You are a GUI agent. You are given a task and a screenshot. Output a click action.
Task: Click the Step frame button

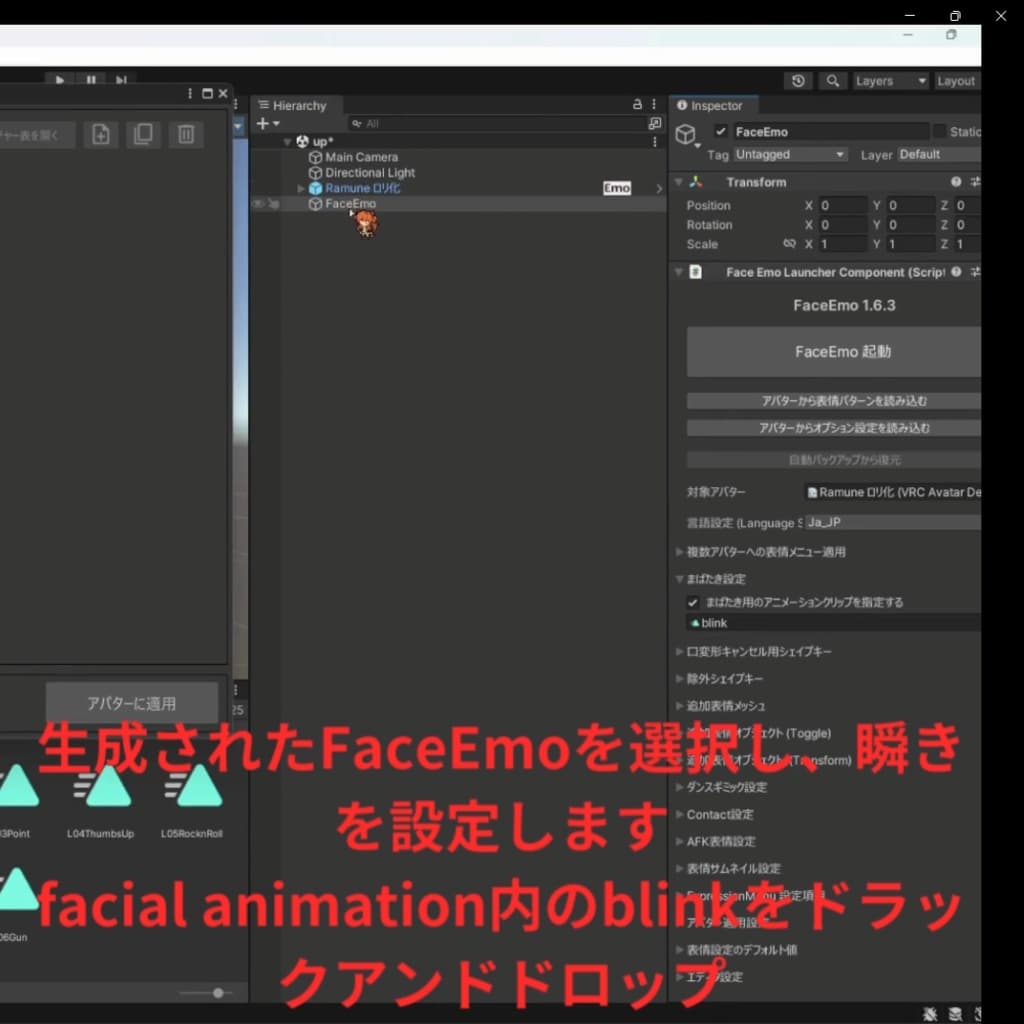coord(121,80)
